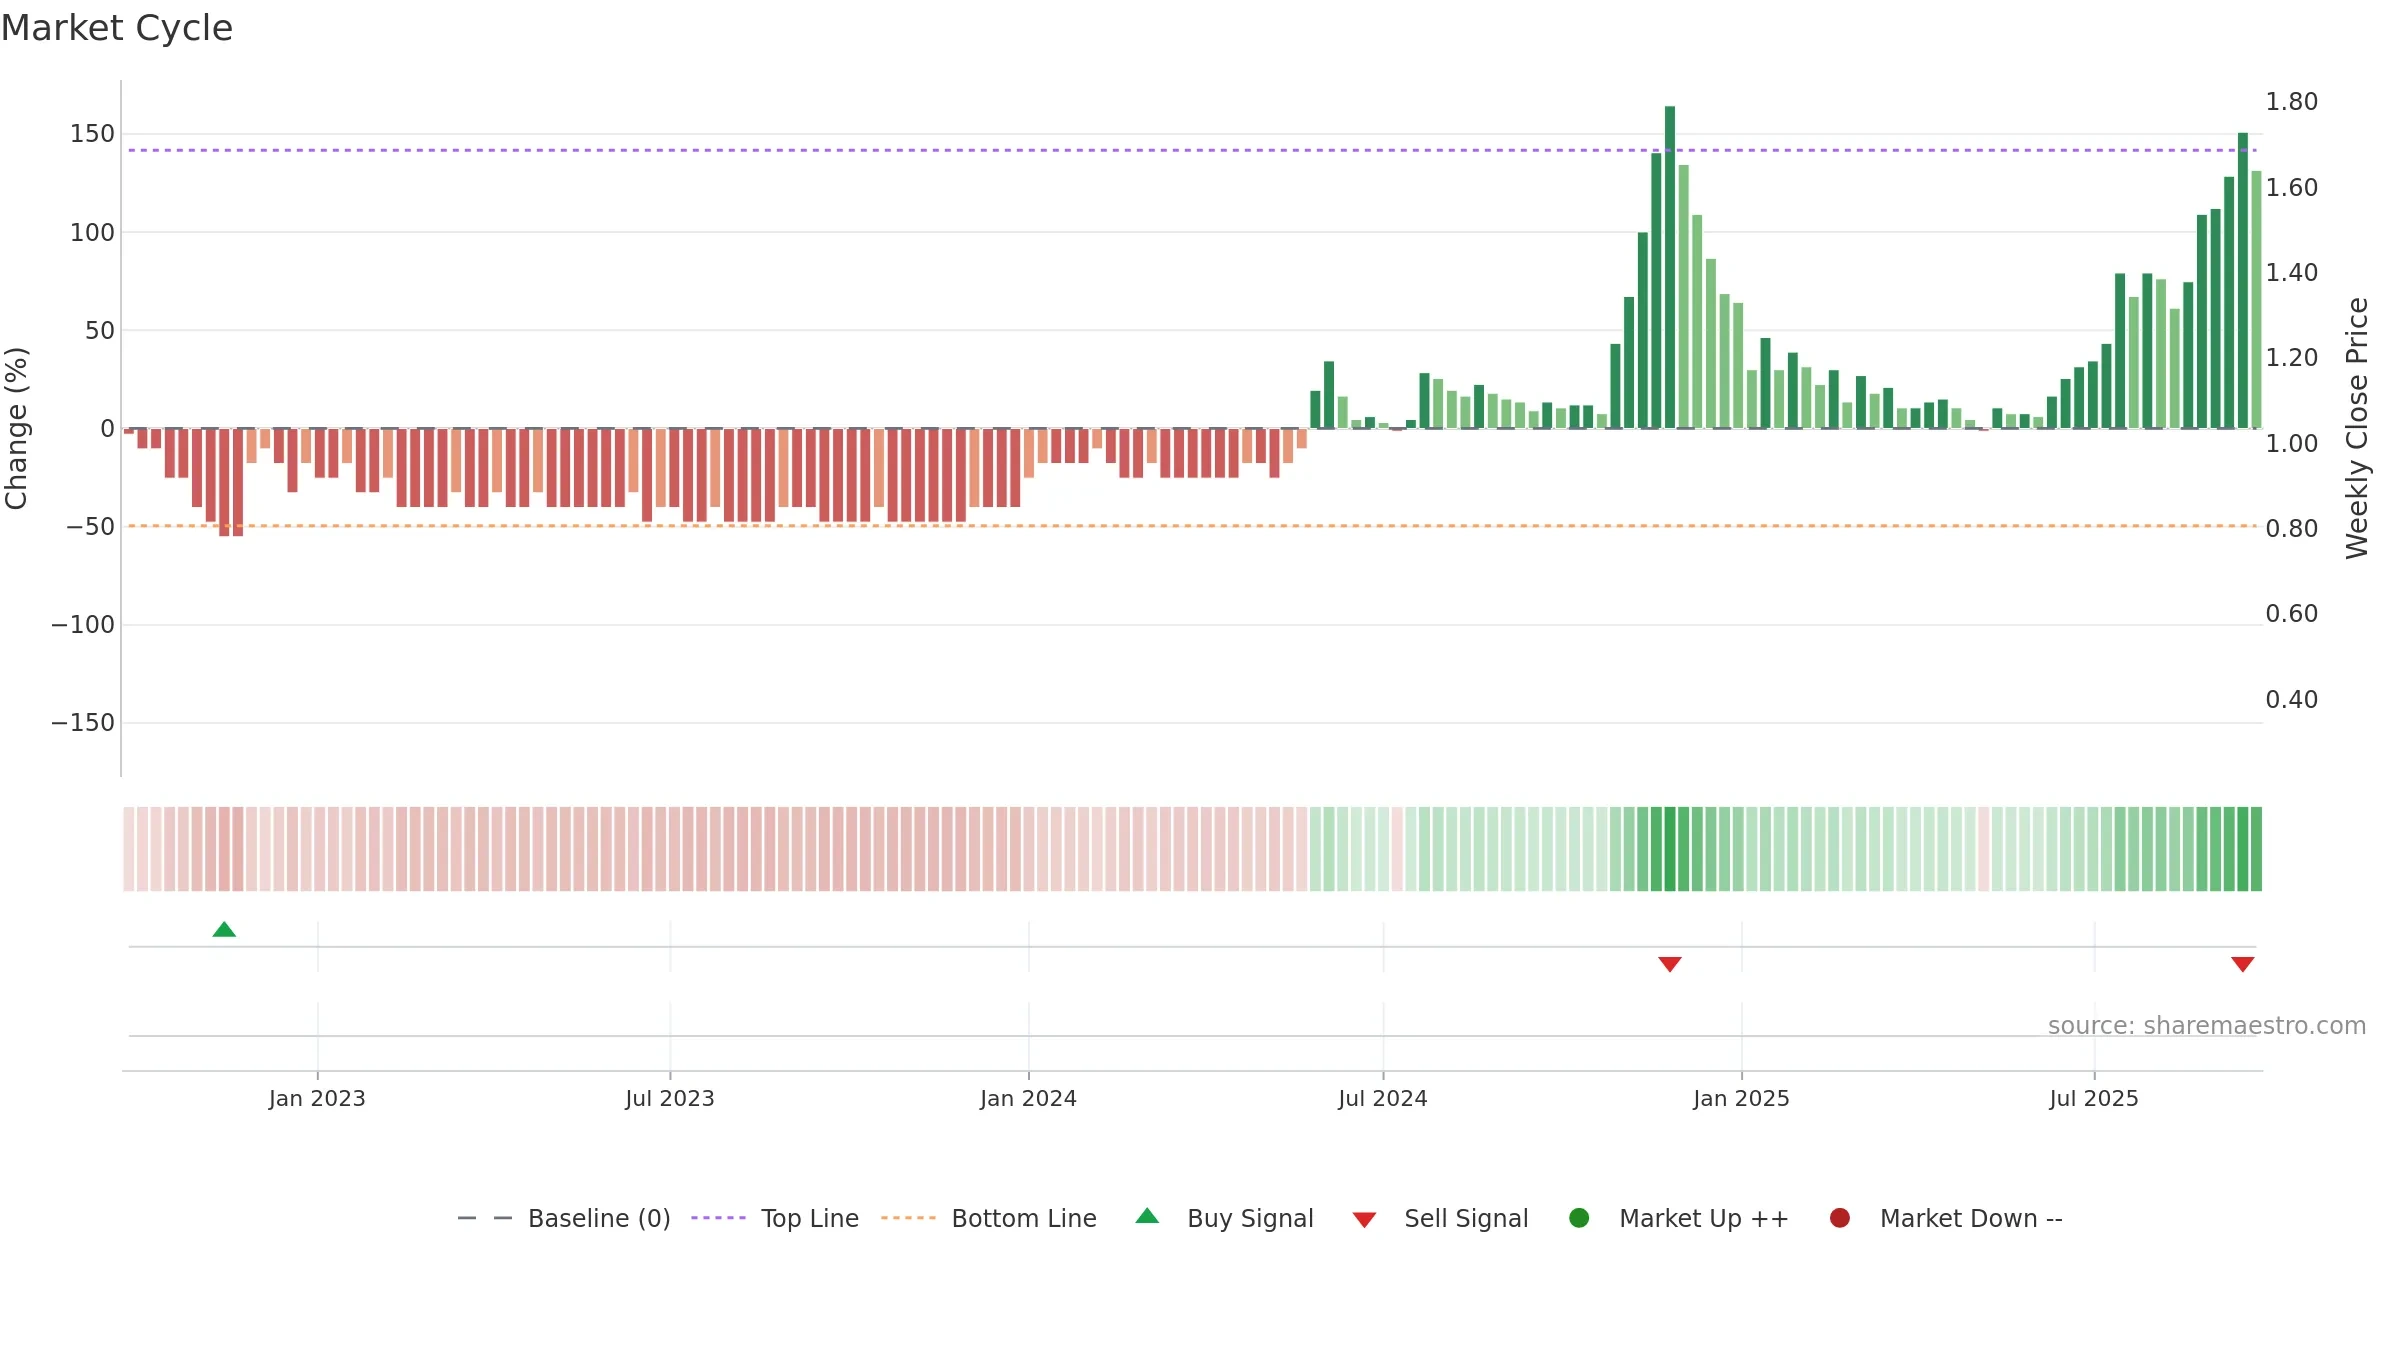Toggle the Baseline (0) legend entry
This screenshot has width=2400, height=1350.
[564, 1218]
